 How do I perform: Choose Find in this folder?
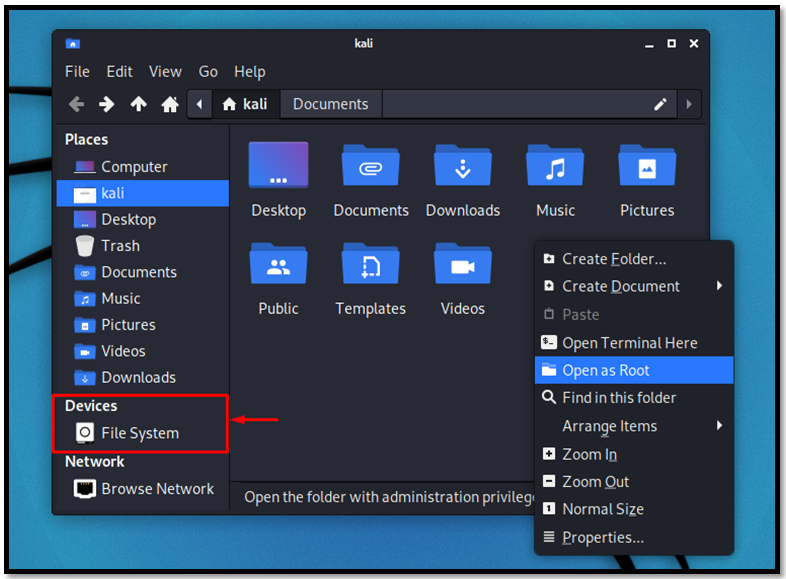634,398
